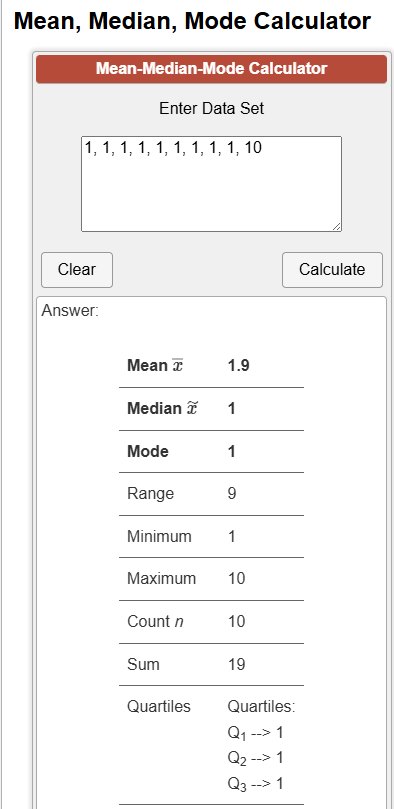Click the Mode result row
394x809 pixels.
211,451
